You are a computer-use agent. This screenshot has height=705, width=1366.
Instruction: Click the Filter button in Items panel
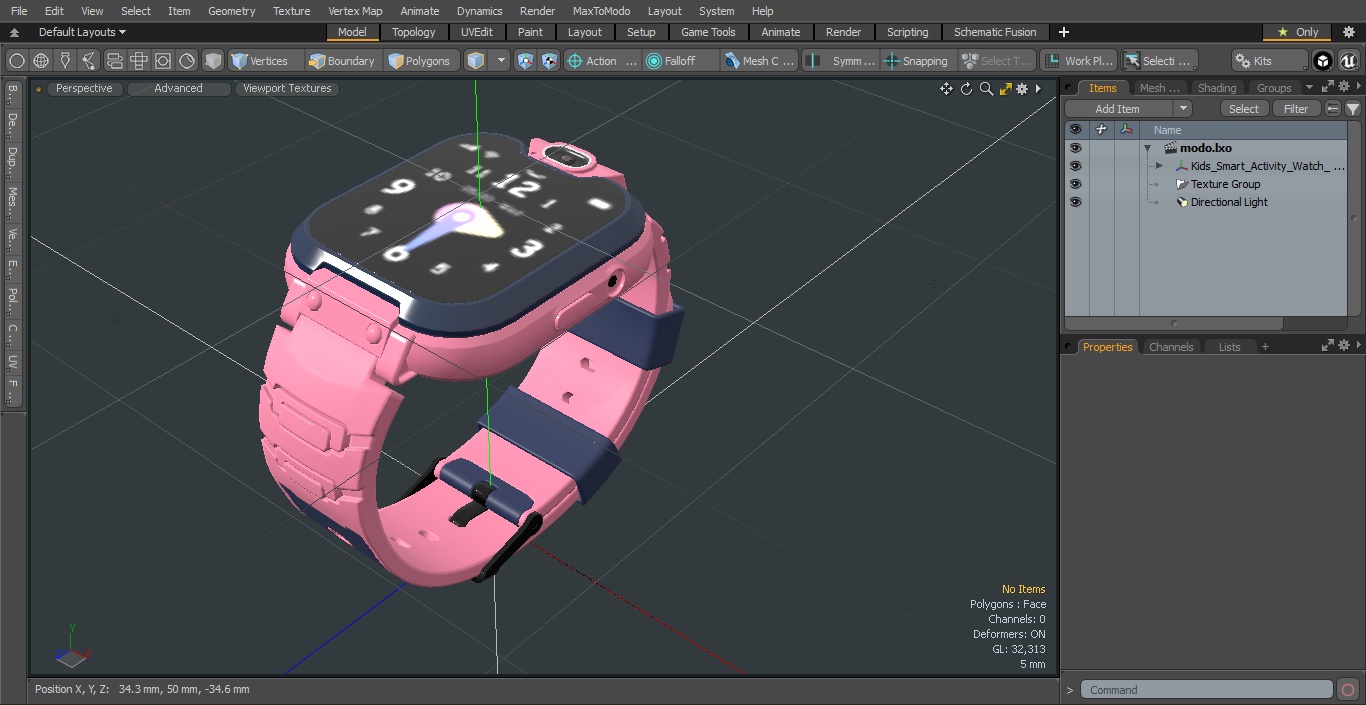(1296, 109)
